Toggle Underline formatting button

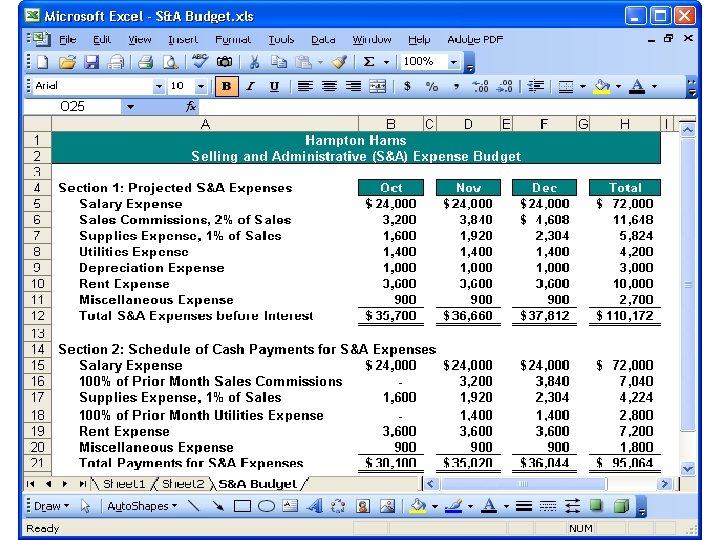pos(274,86)
